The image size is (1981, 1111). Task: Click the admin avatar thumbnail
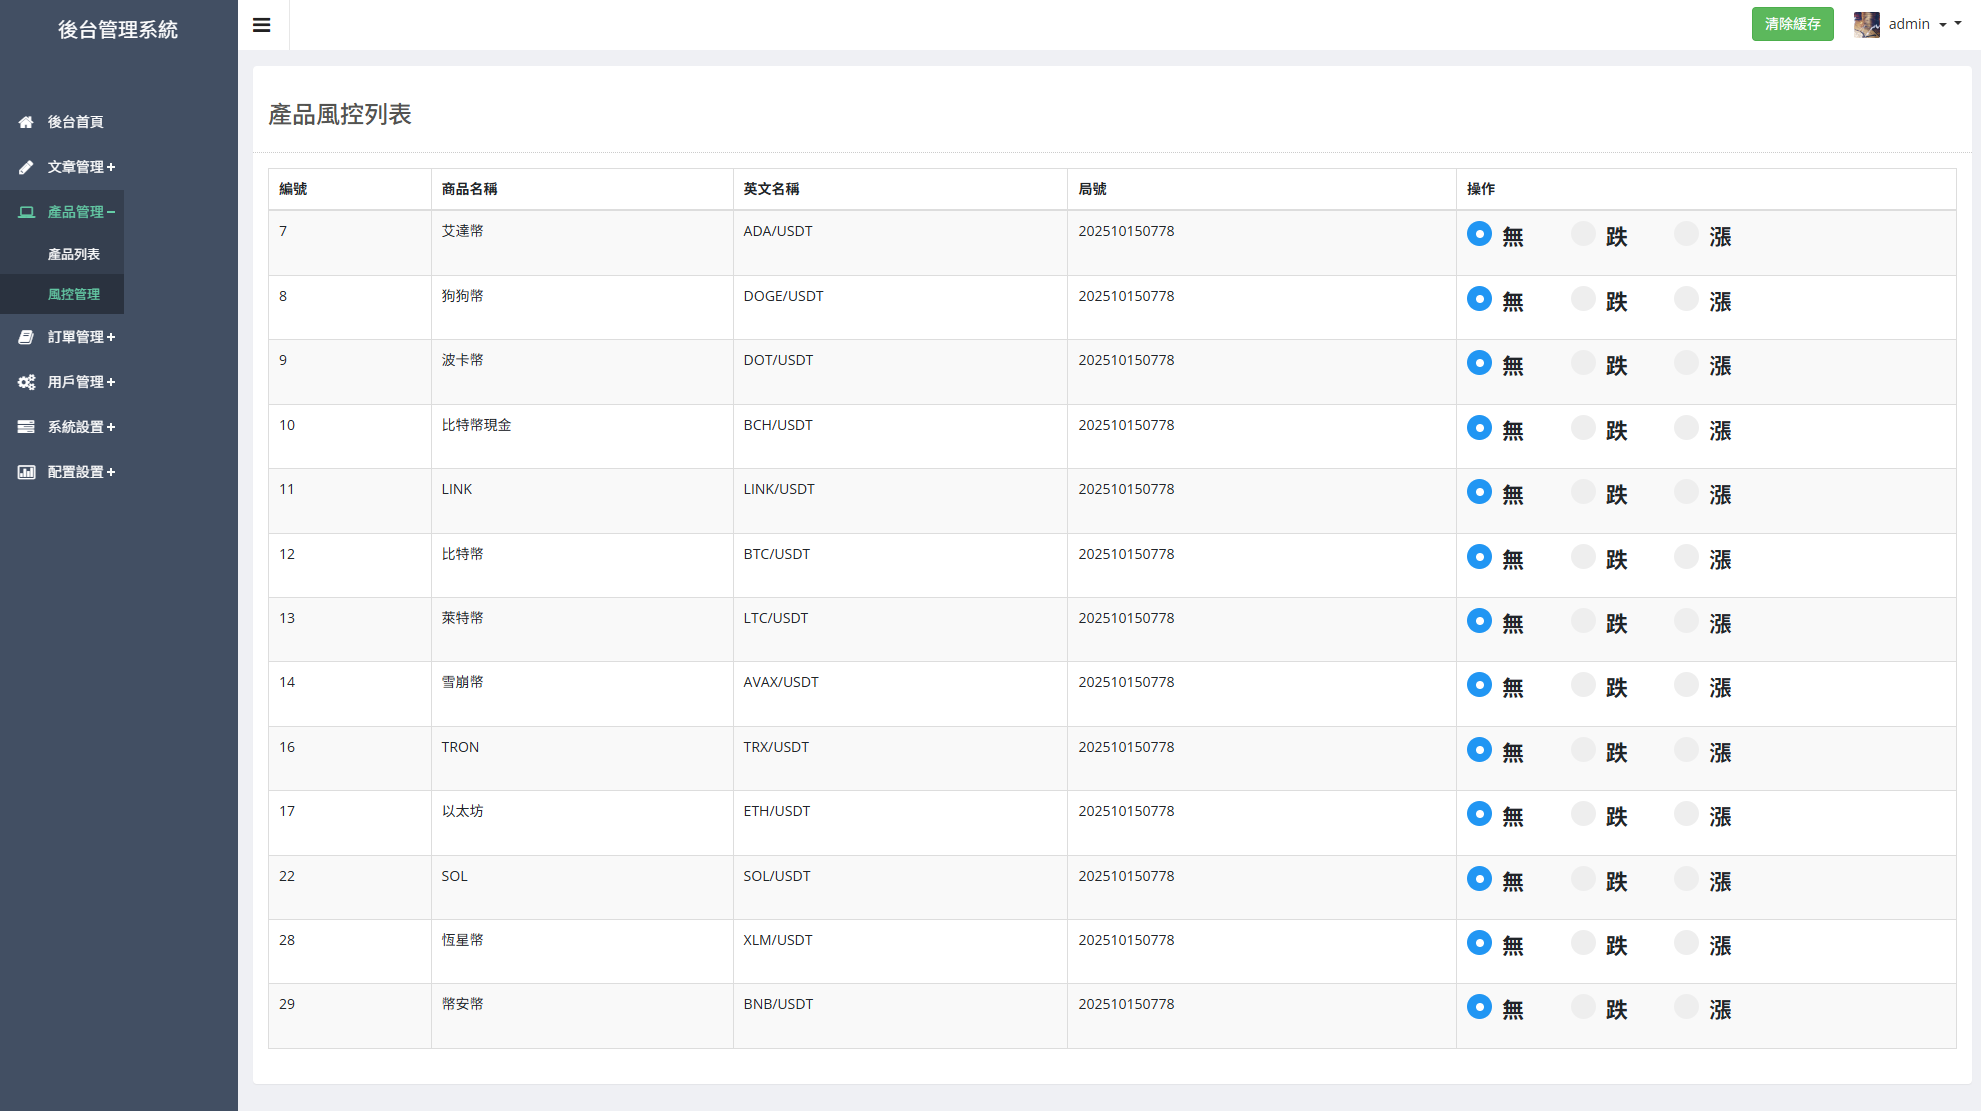click(1866, 24)
